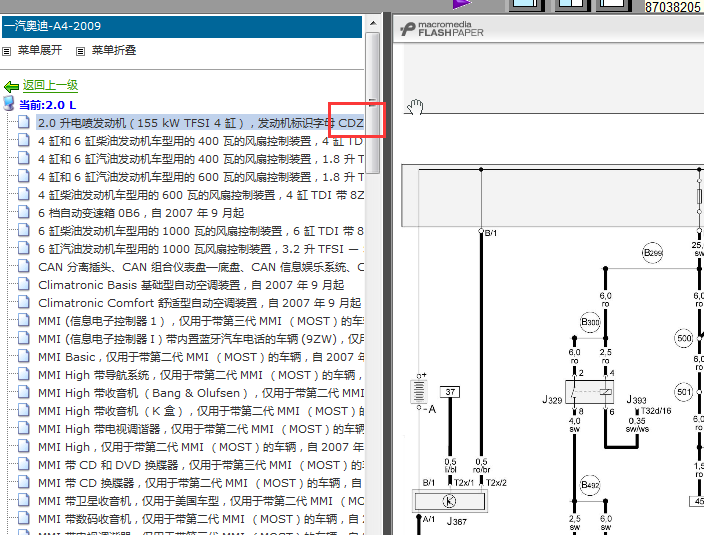
Task: Click the icon beside 当前:2.0 L
Action: [x=9, y=103]
